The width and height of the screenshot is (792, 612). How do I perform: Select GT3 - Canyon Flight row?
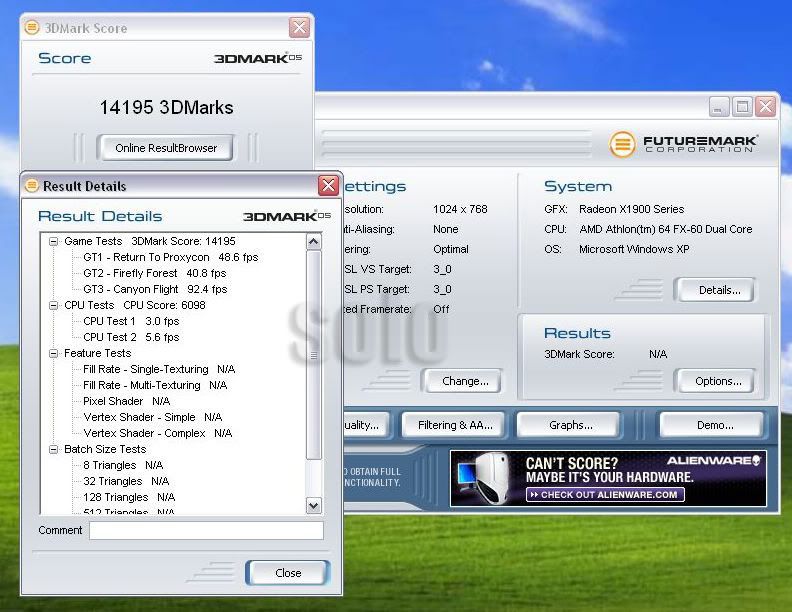[155, 289]
